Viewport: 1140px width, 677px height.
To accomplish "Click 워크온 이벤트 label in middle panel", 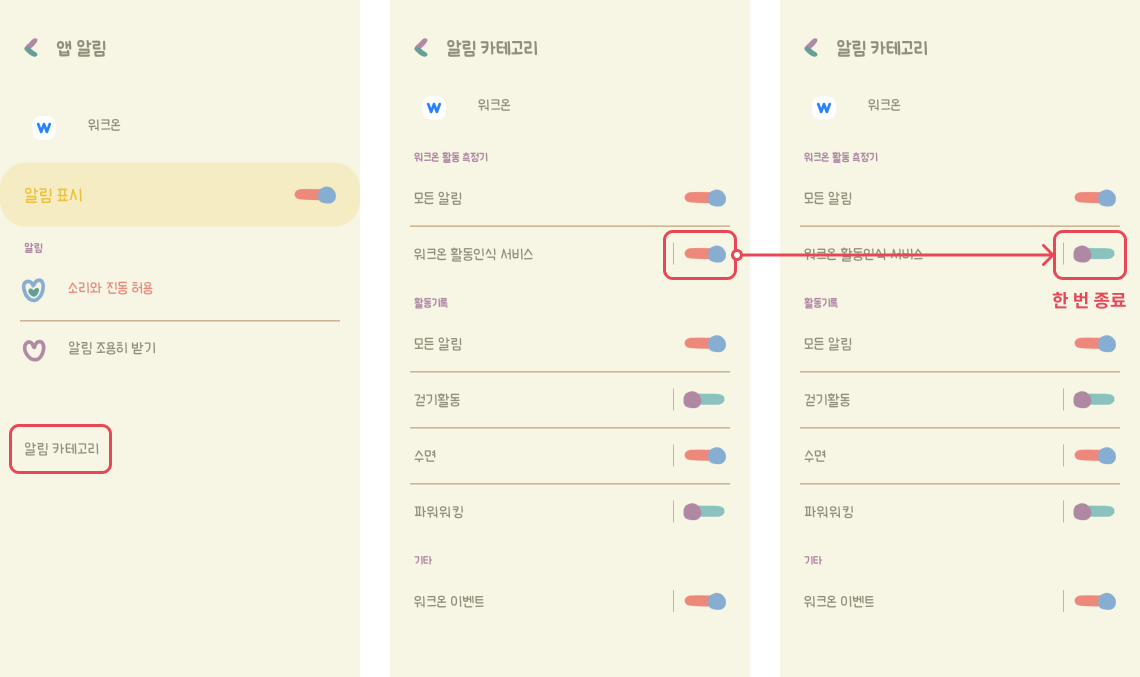I will [x=449, y=601].
